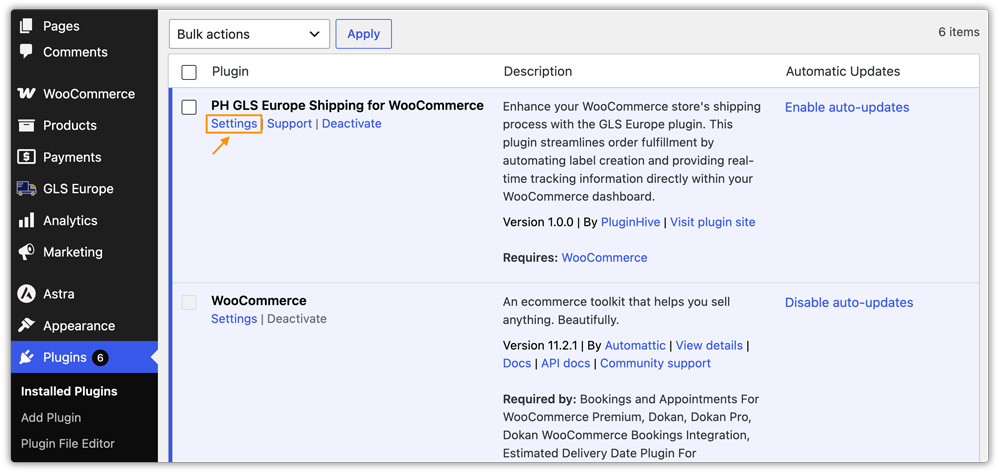Open the Automattic author link
The height and width of the screenshot is (472, 1000).
point(635,345)
